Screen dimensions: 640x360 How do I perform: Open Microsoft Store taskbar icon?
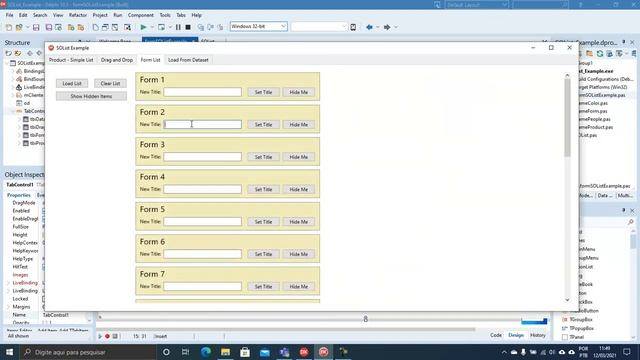coord(245,352)
